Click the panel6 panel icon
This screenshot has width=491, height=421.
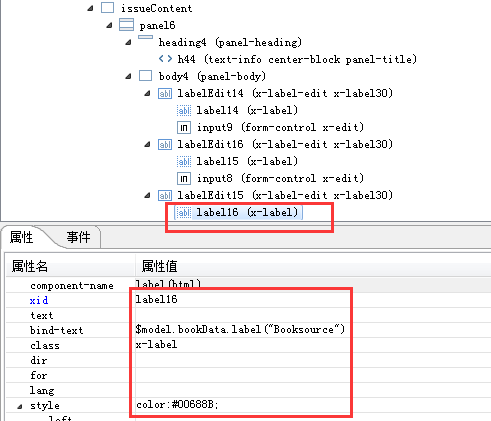126,25
